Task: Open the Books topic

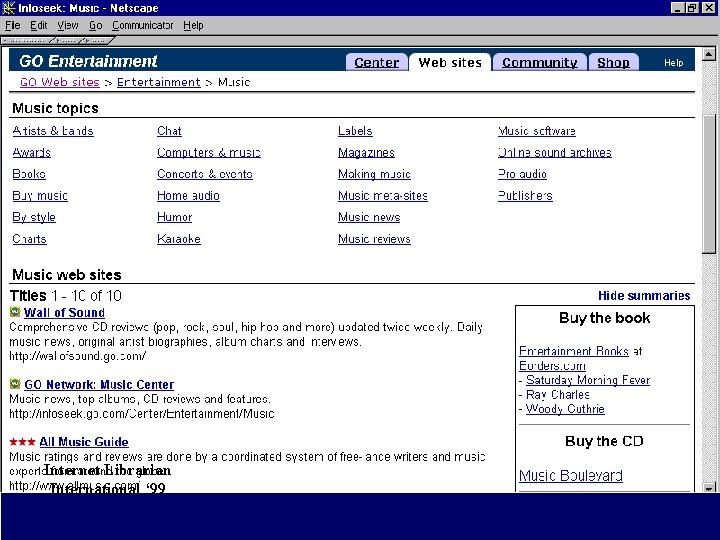Action: 29,174
